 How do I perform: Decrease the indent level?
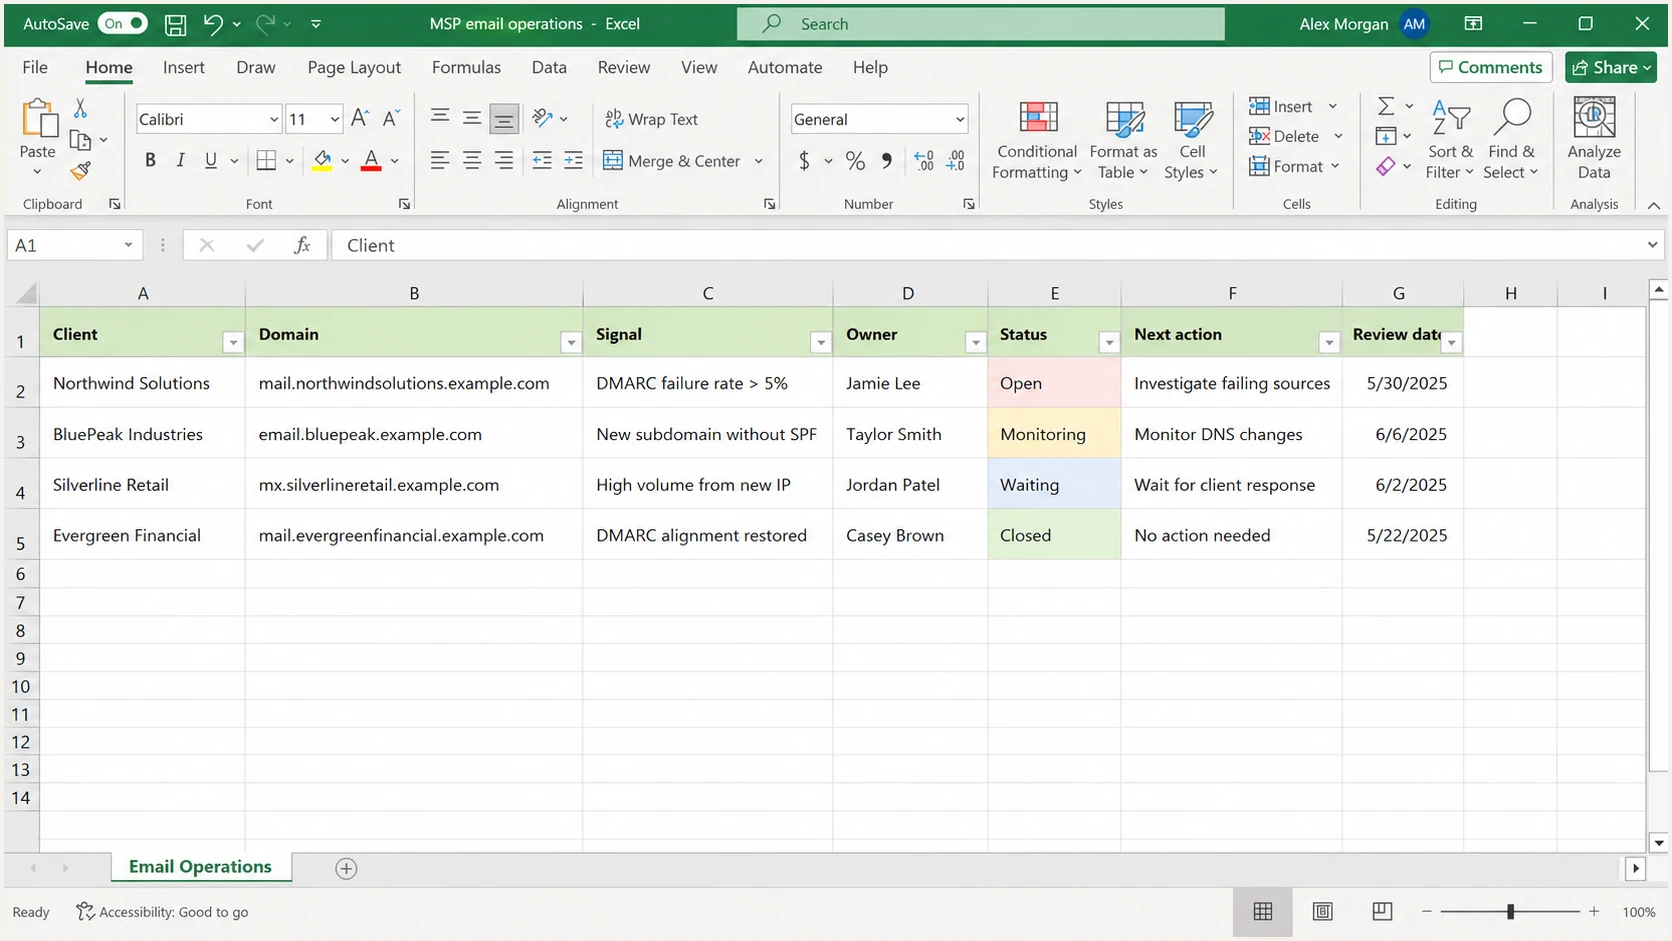(542, 160)
